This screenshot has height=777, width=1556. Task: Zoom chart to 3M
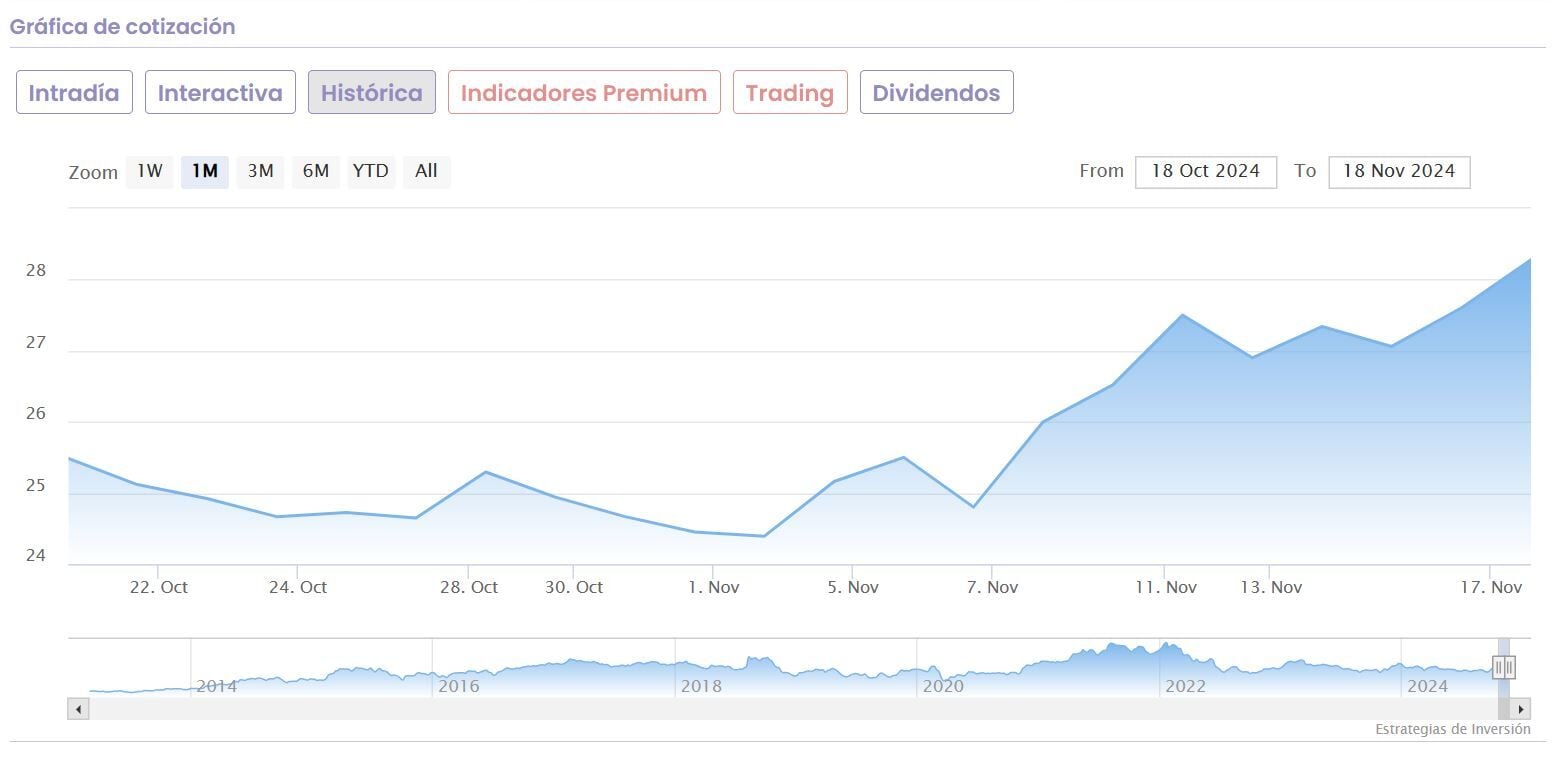(x=260, y=171)
